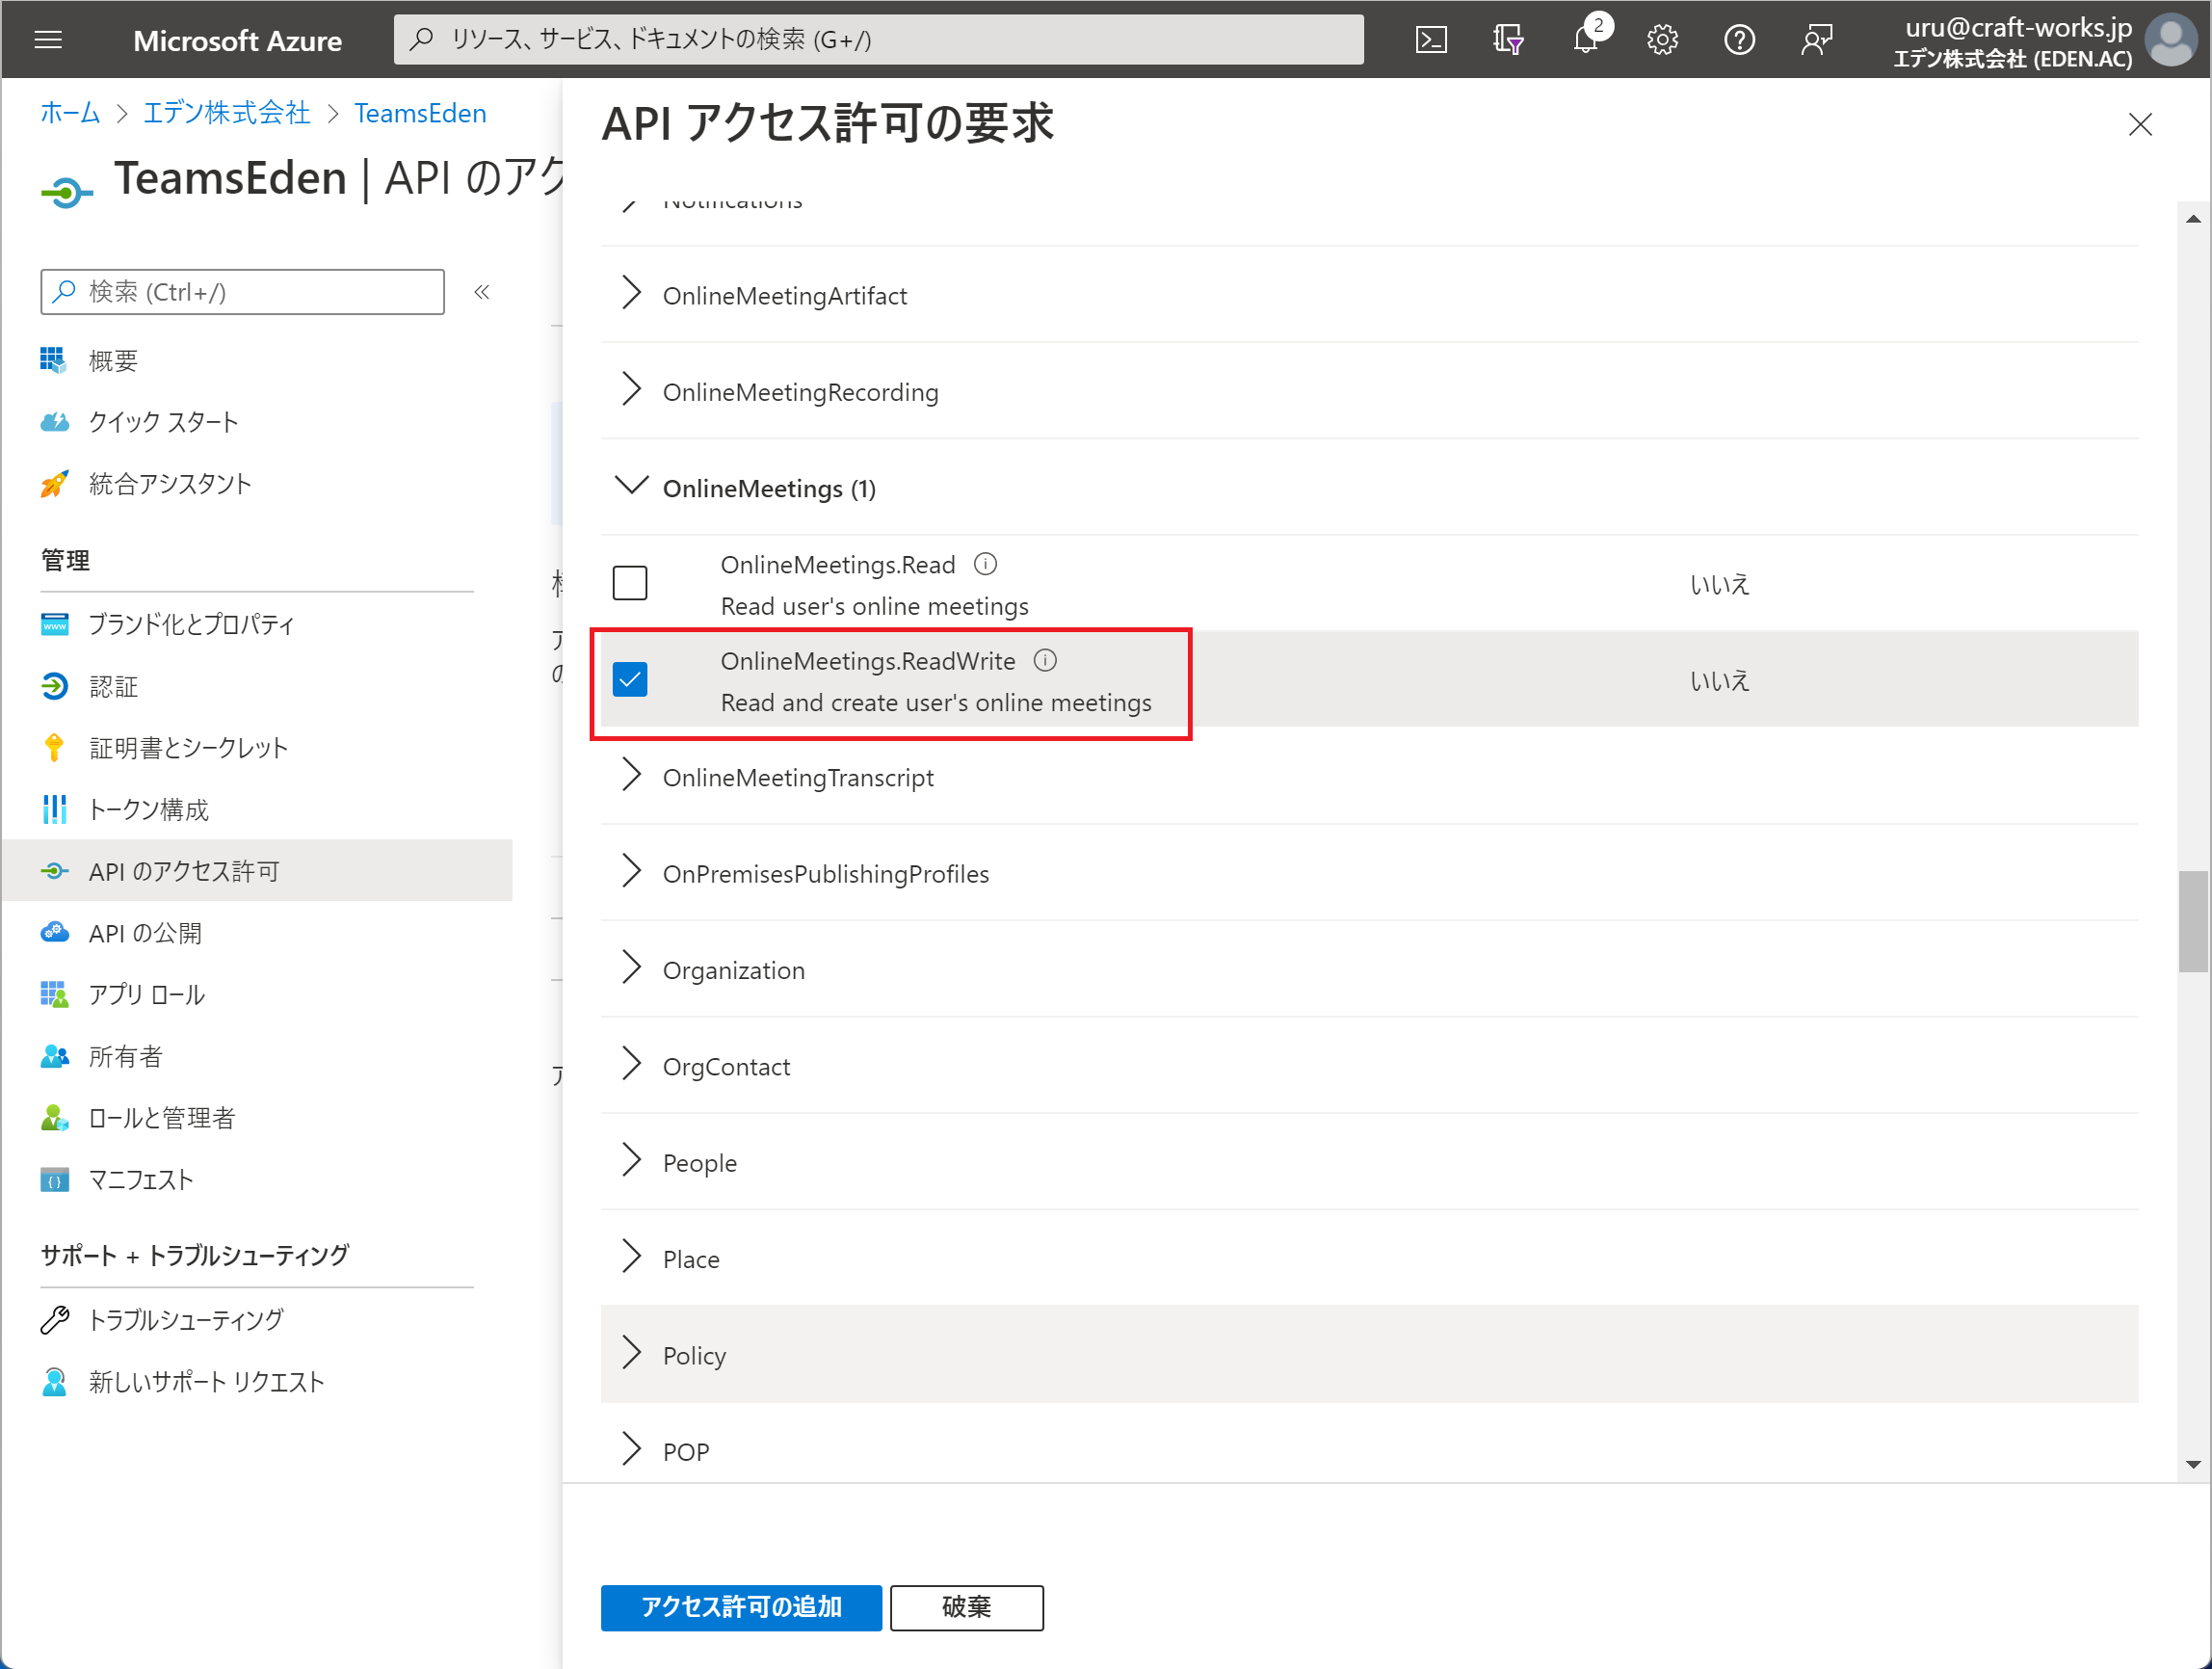
Task: Click アクセス許可の追加 button
Action: (741, 1607)
